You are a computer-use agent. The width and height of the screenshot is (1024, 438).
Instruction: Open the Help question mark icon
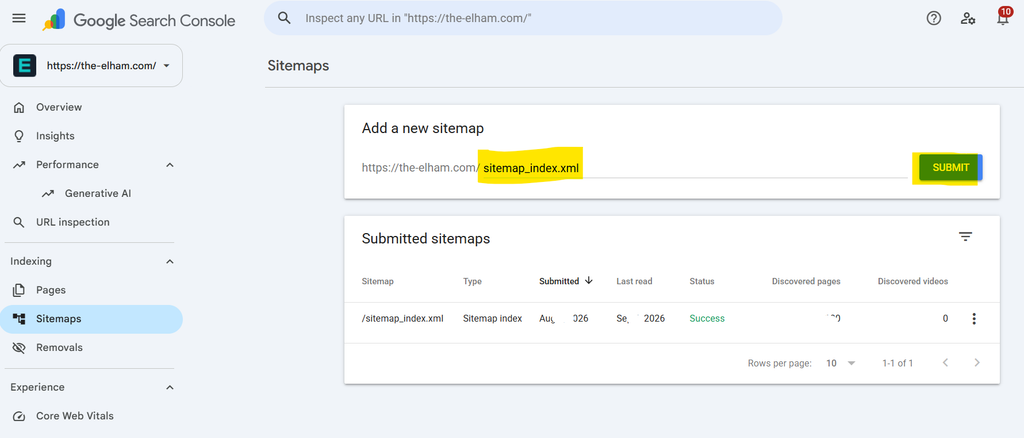(x=934, y=18)
